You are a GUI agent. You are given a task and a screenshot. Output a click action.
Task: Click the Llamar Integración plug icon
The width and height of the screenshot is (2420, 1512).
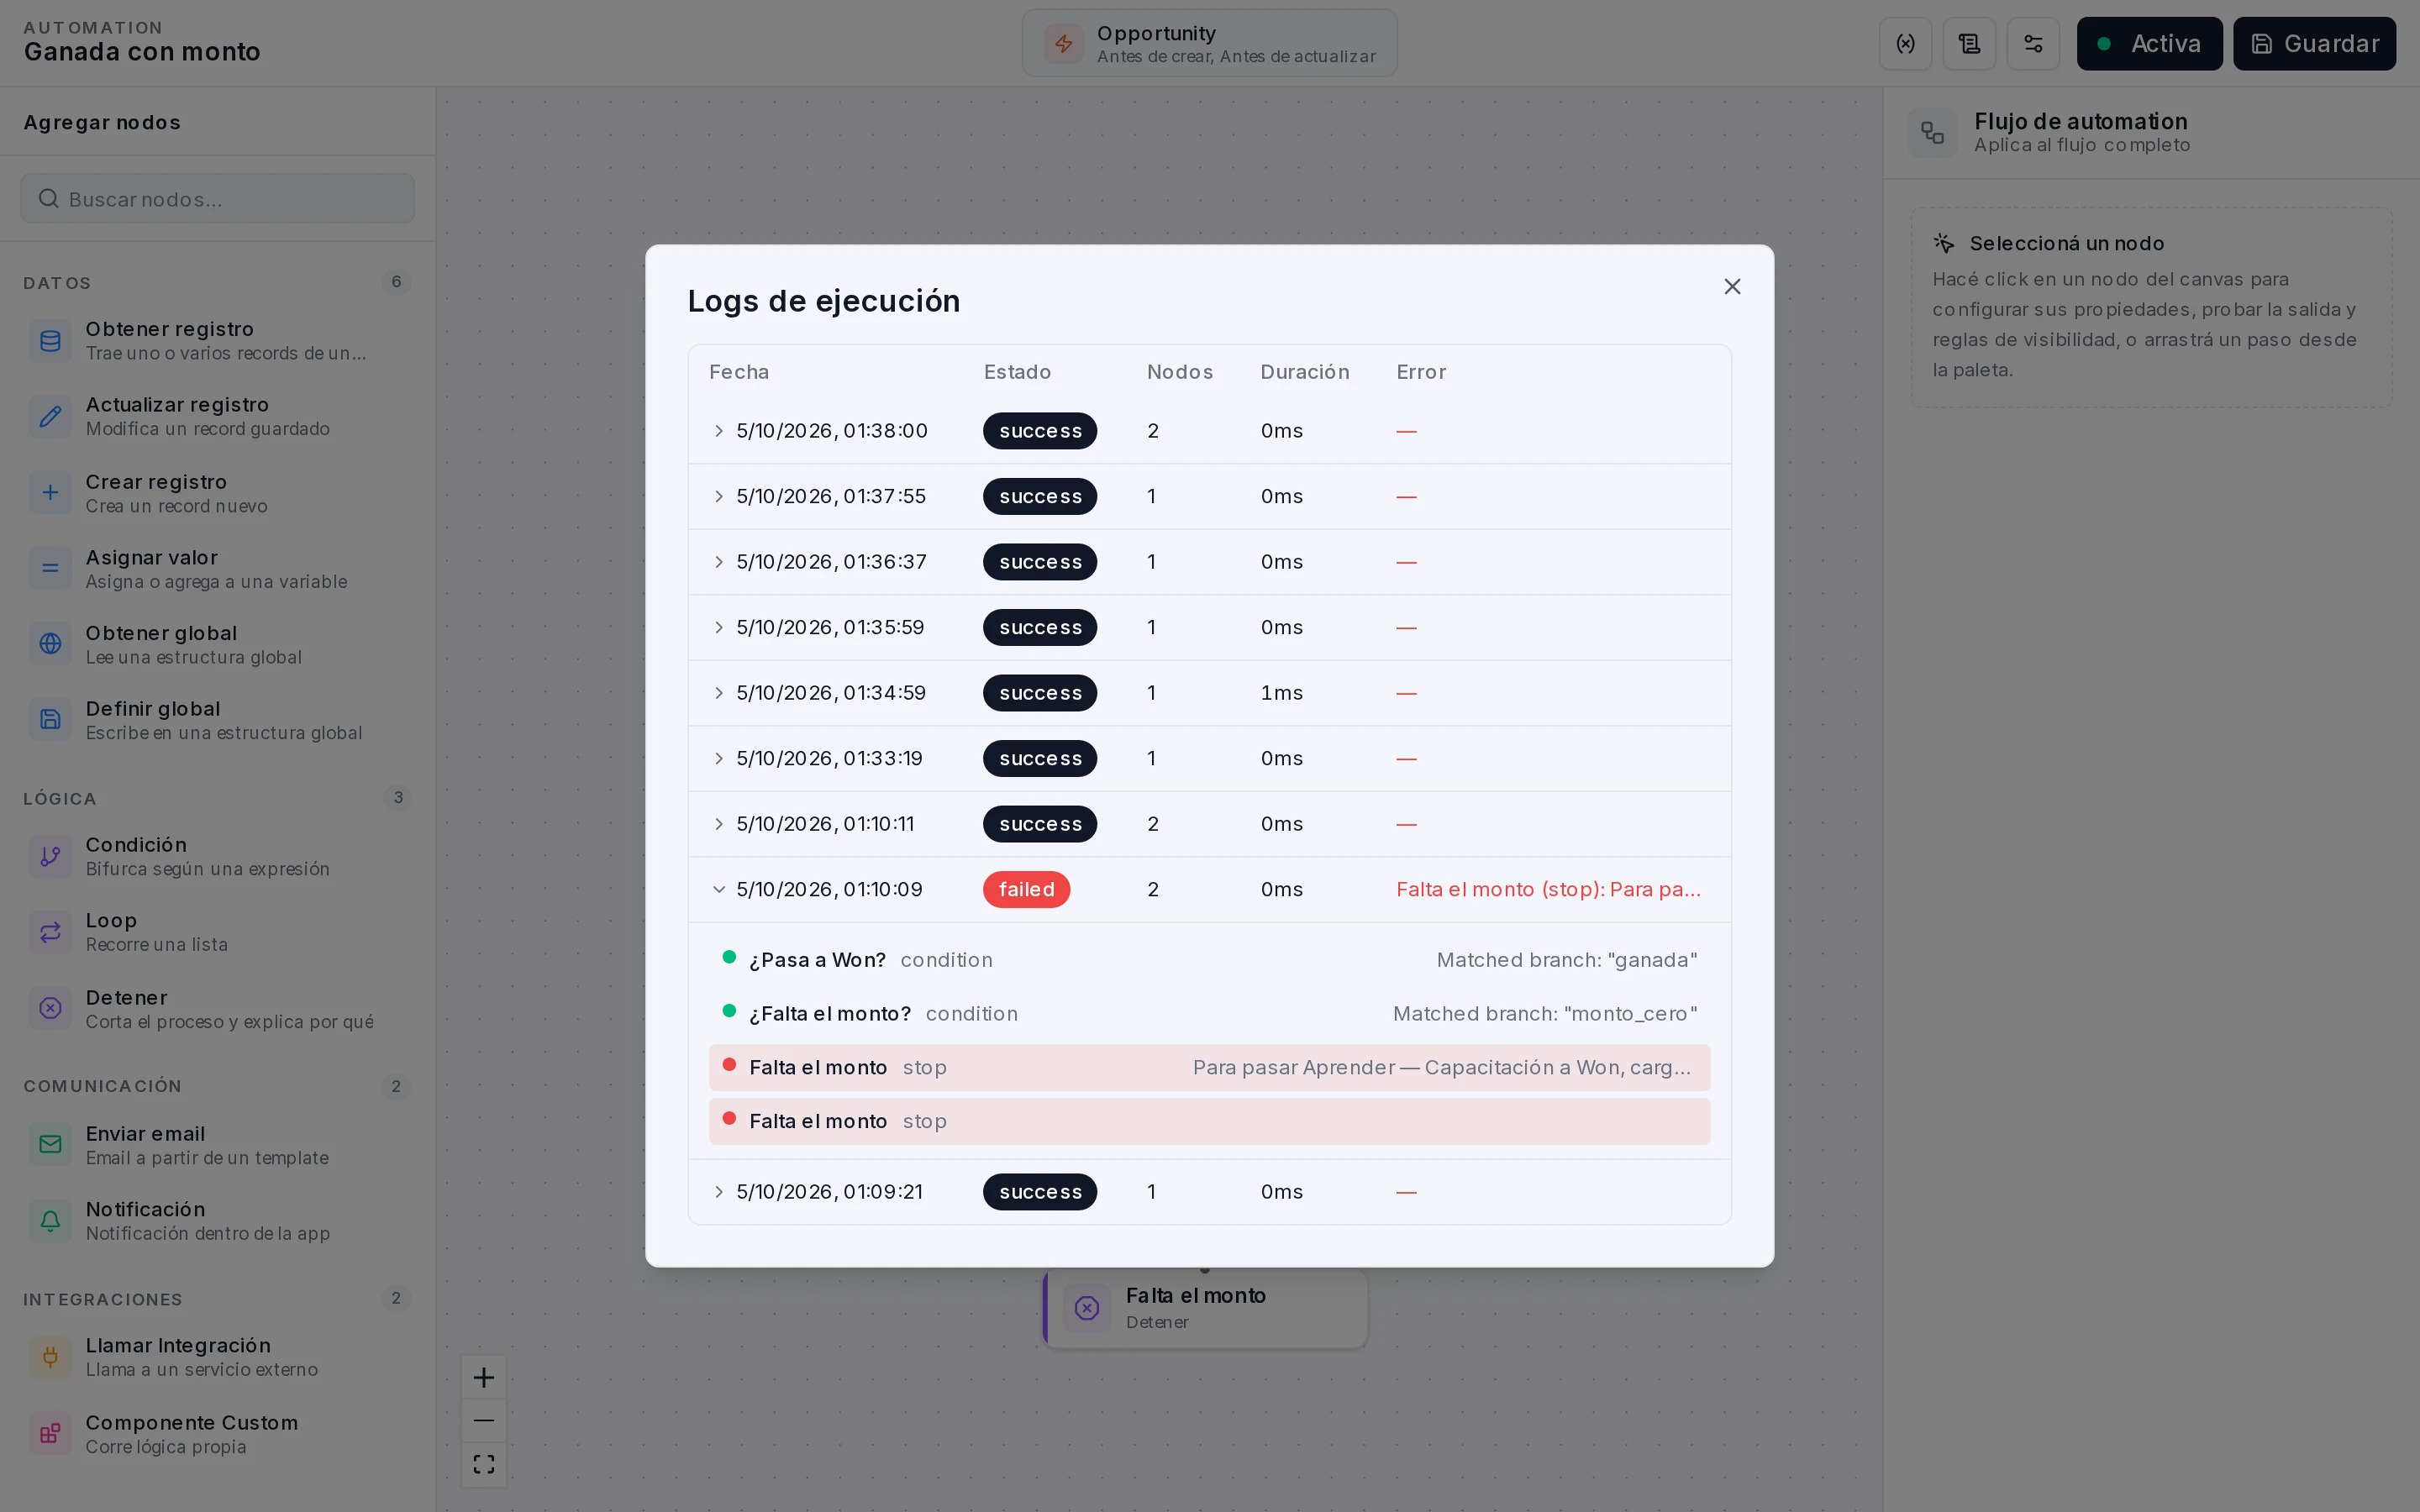click(x=50, y=1357)
